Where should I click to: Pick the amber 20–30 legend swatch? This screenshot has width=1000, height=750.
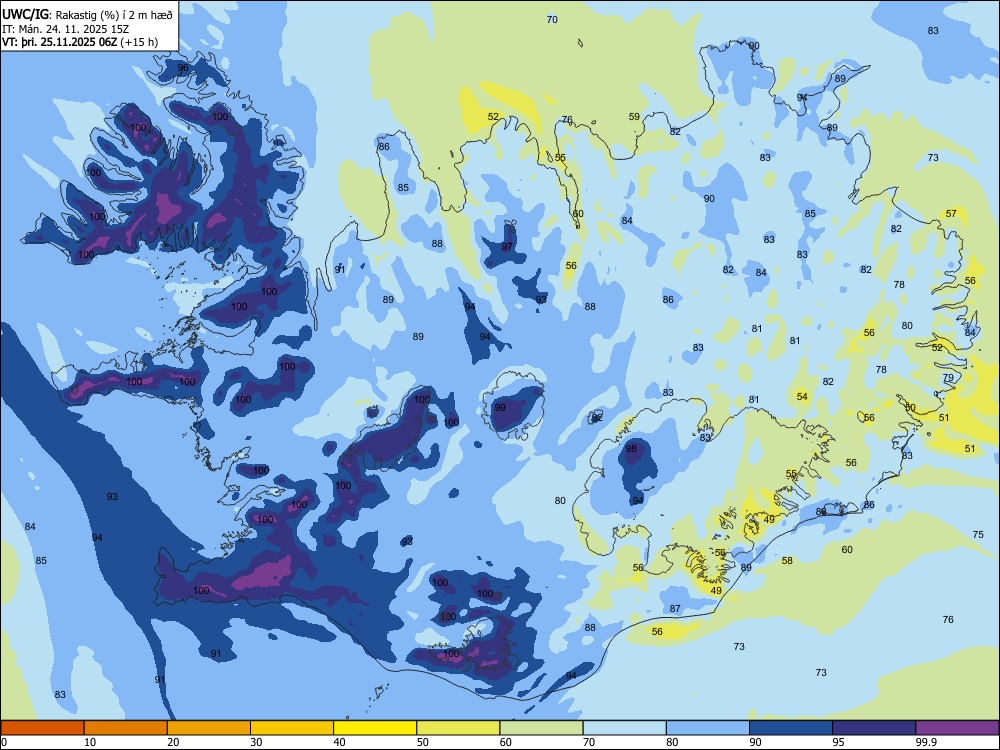209,728
